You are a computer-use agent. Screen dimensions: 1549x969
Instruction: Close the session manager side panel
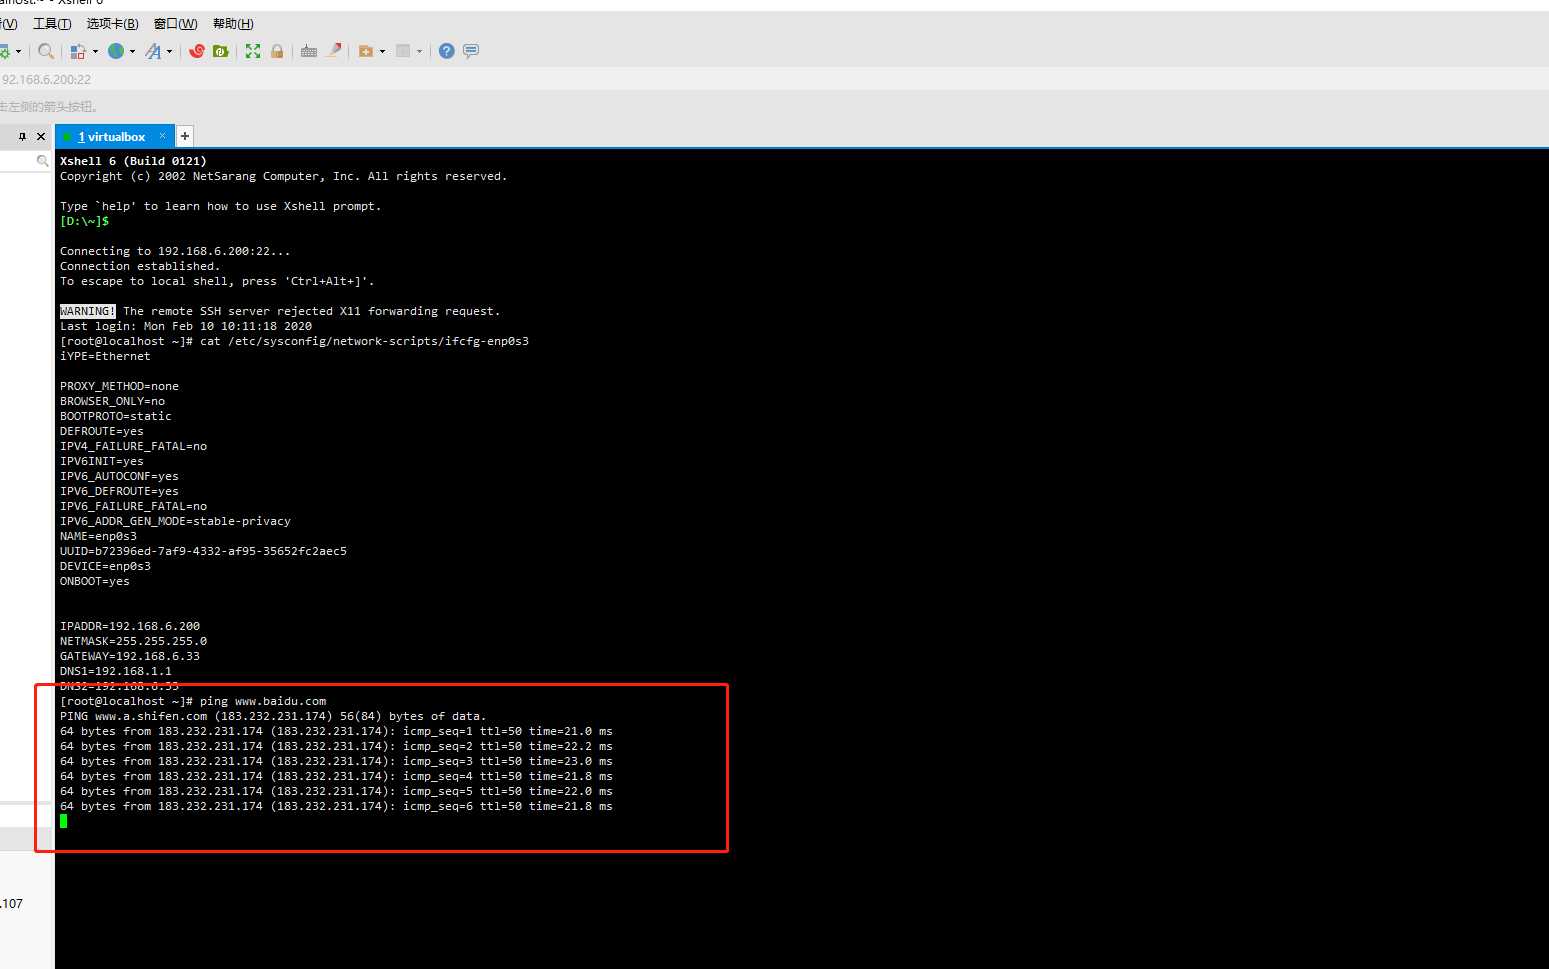tap(41, 136)
